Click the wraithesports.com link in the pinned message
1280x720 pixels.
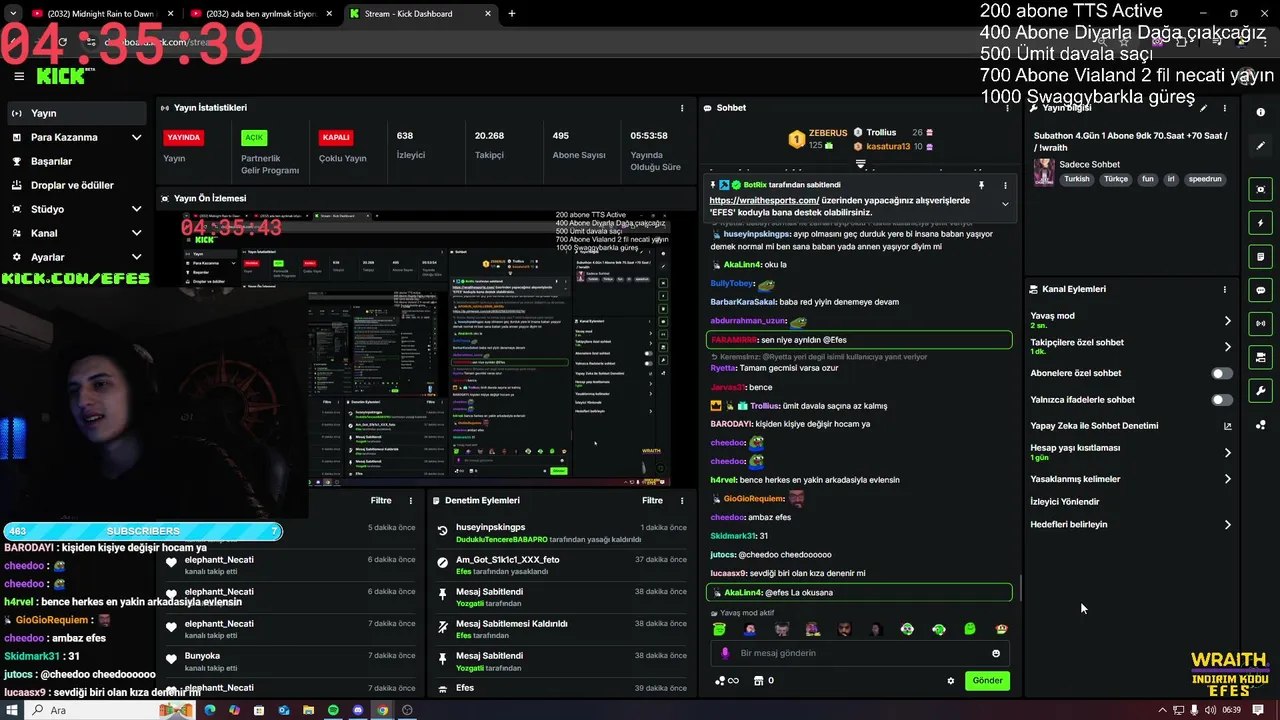pos(764,200)
